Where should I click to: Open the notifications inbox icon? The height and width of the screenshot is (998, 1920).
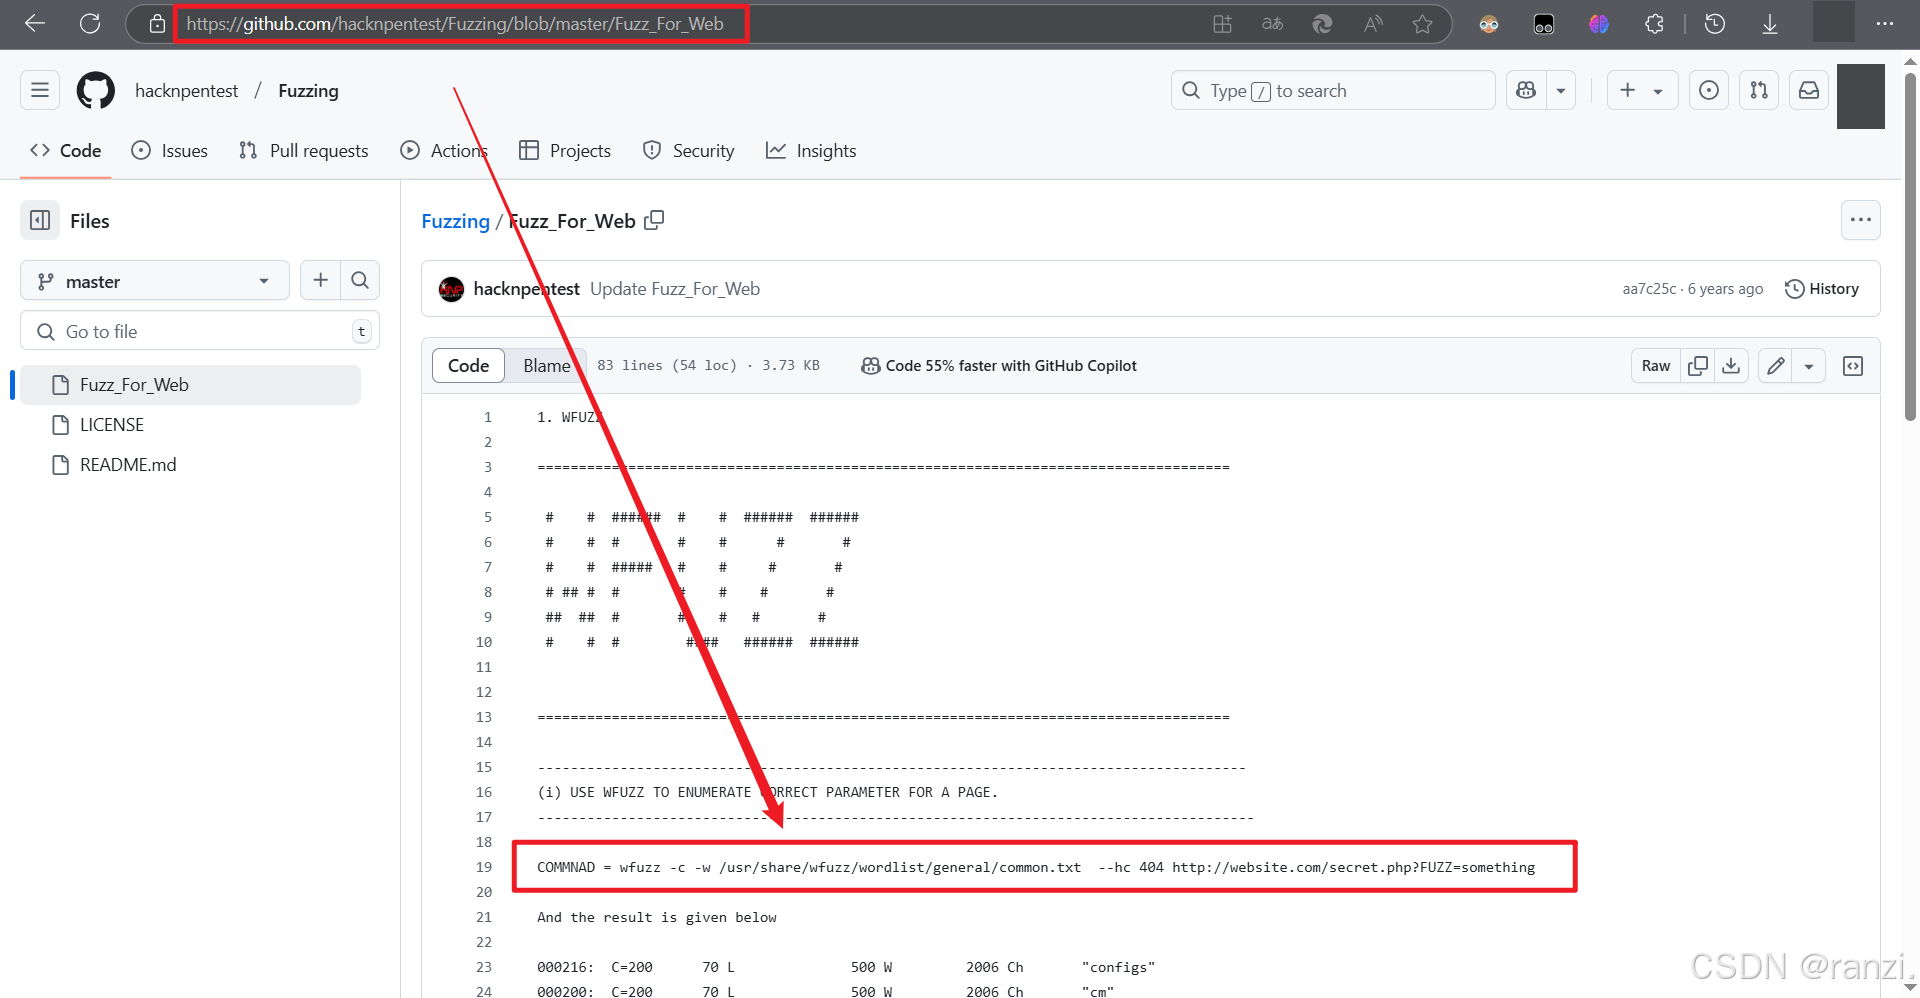click(x=1809, y=90)
